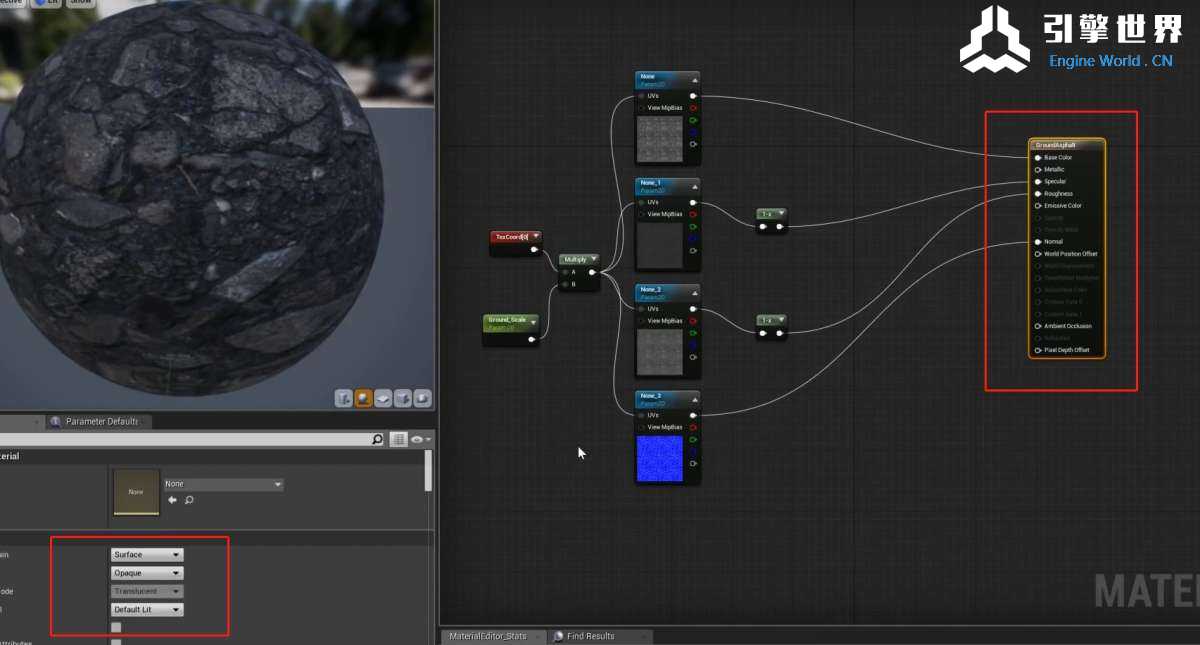Select the sphere preview shape
Screen dimensions: 1200x645
click(x=364, y=398)
